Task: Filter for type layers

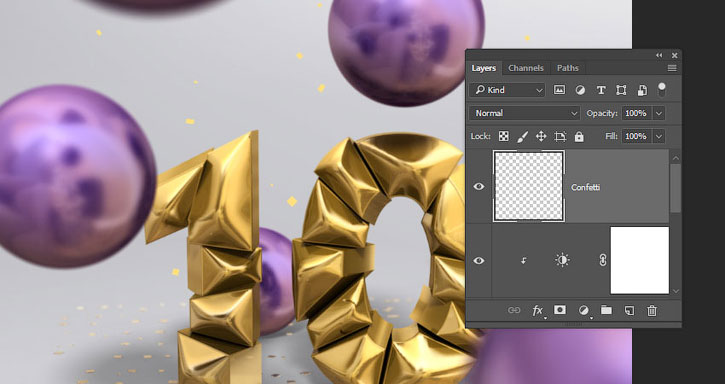Action: tap(601, 90)
